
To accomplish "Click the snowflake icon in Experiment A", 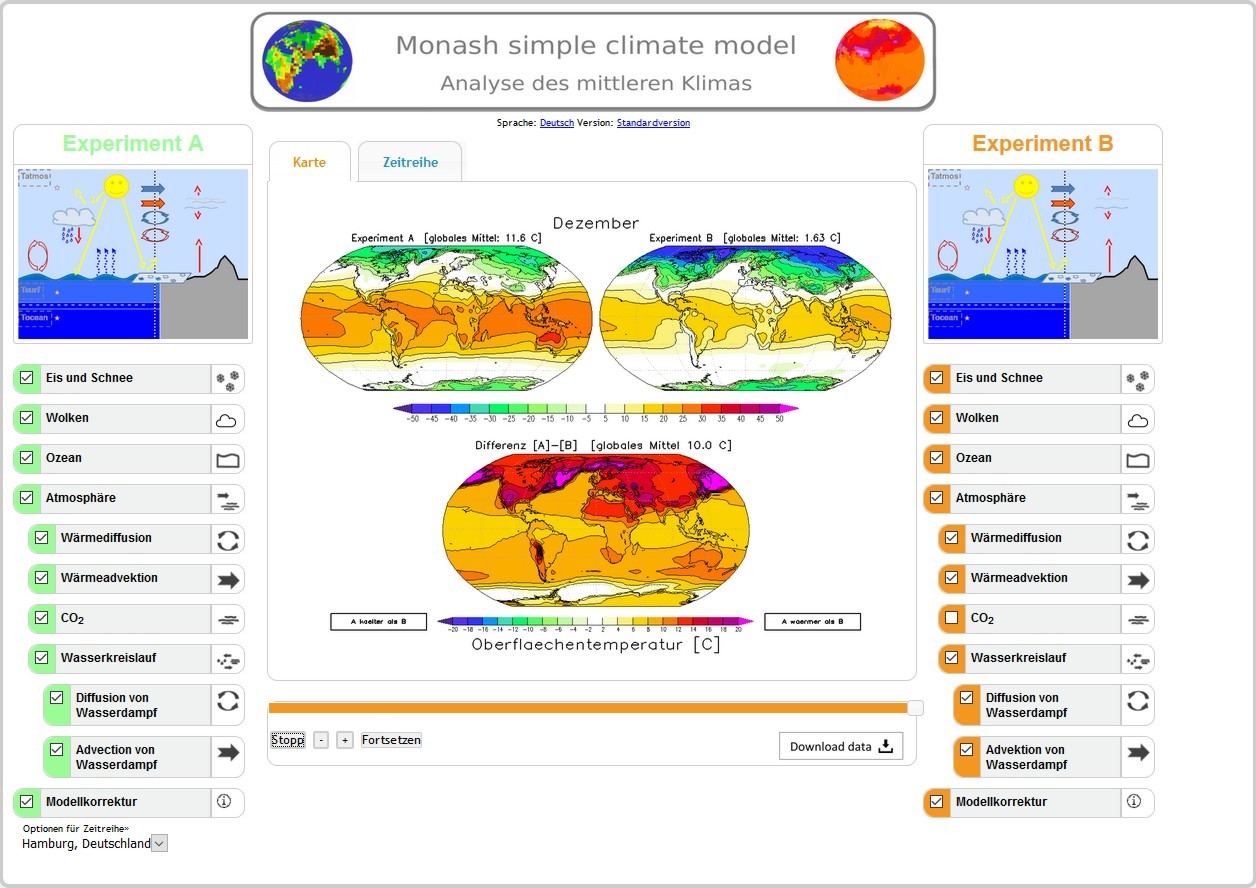I will (x=228, y=379).
